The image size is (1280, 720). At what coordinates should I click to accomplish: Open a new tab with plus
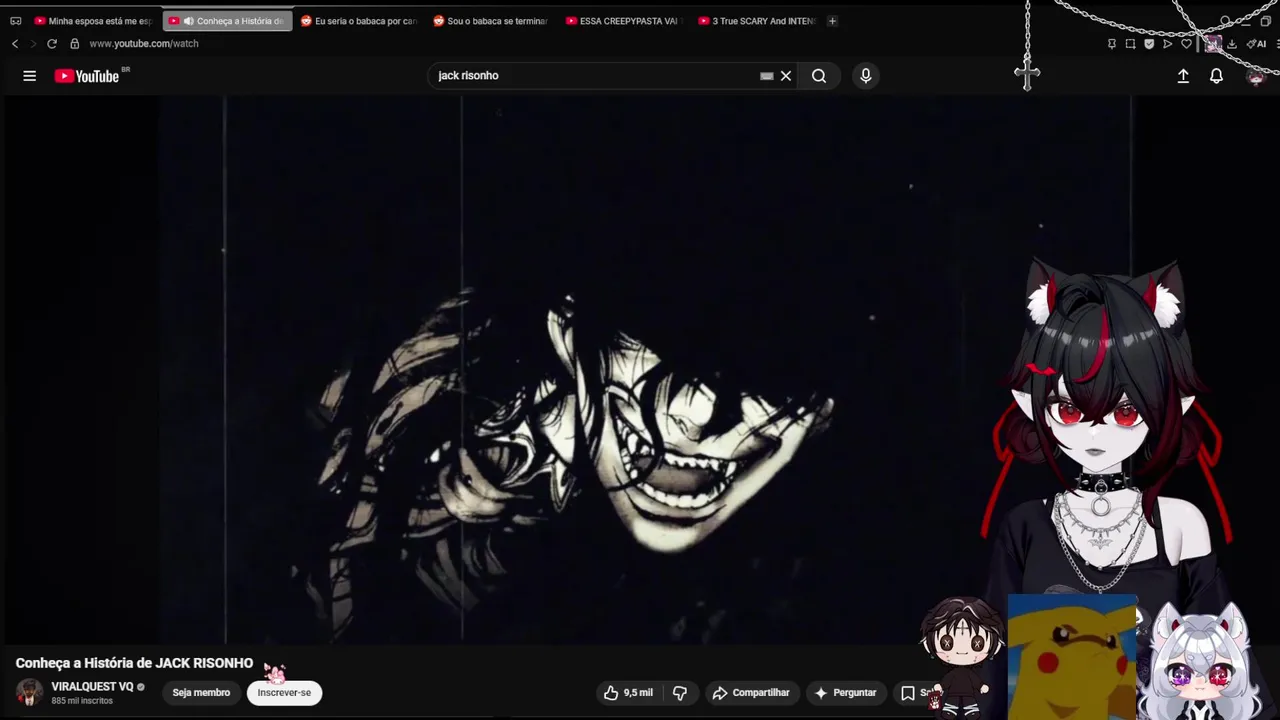click(832, 21)
